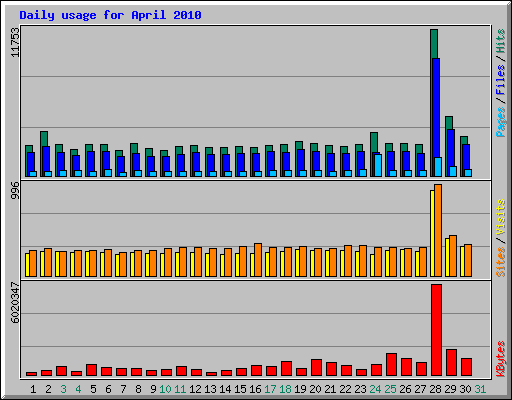512x400 pixels.
Task: Click day label 22 on the axis
Action: coord(345,389)
